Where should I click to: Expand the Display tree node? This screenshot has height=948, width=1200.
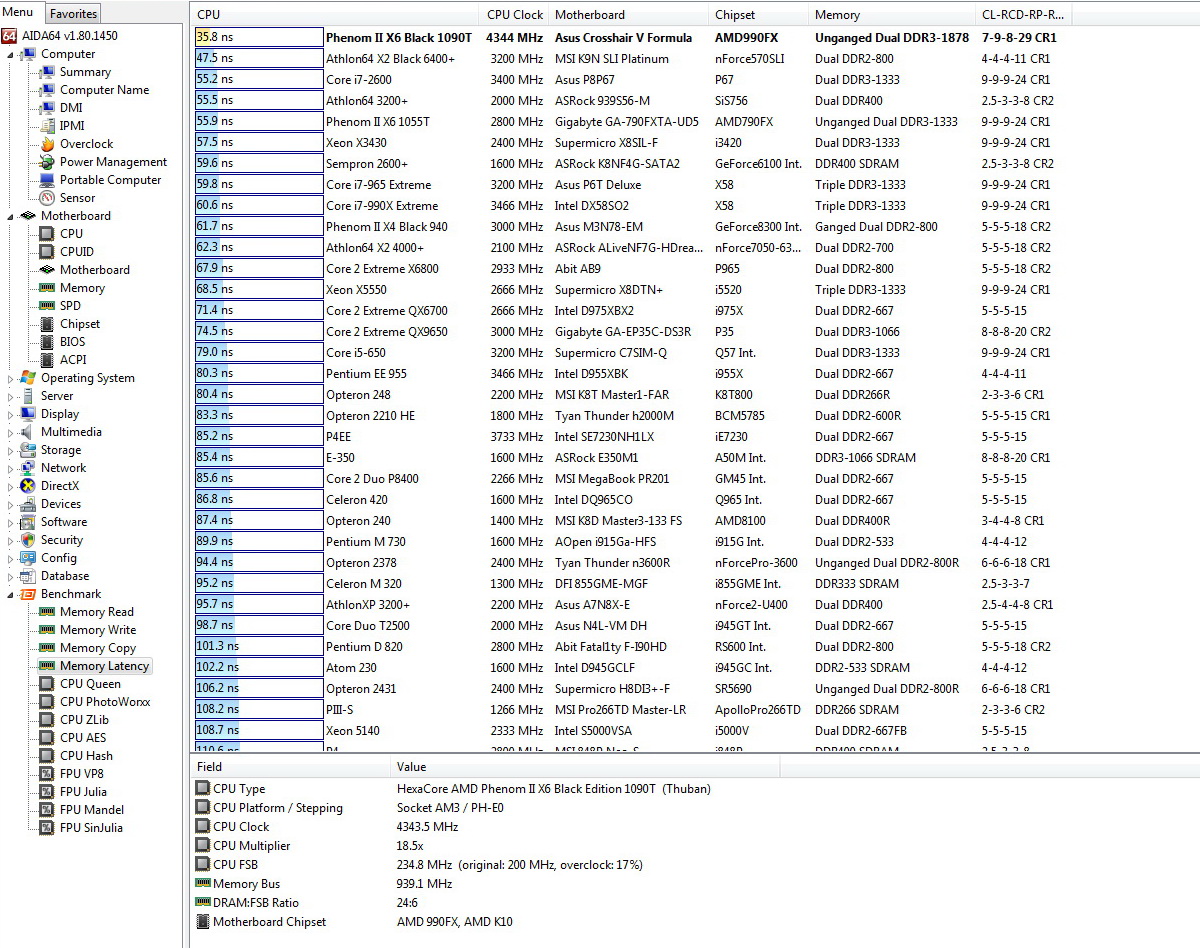click(11, 414)
